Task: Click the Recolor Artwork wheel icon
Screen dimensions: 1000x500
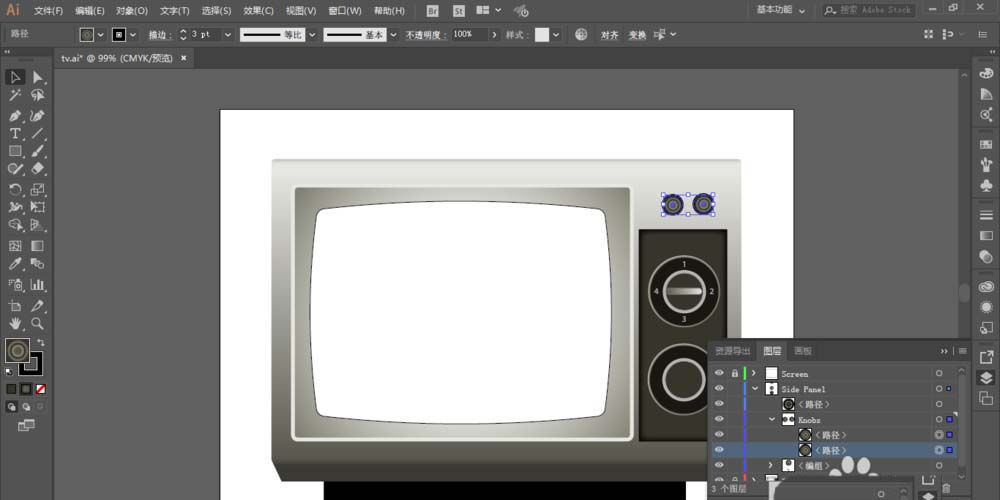Action: point(581,34)
